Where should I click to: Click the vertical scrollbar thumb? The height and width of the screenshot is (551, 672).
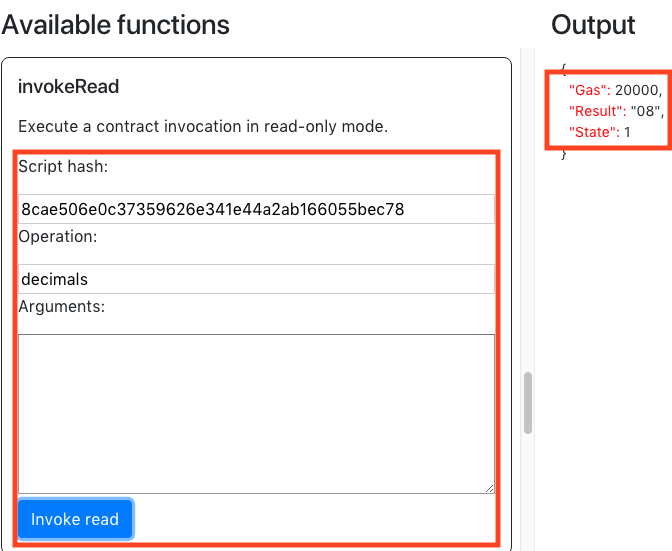[528, 402]
